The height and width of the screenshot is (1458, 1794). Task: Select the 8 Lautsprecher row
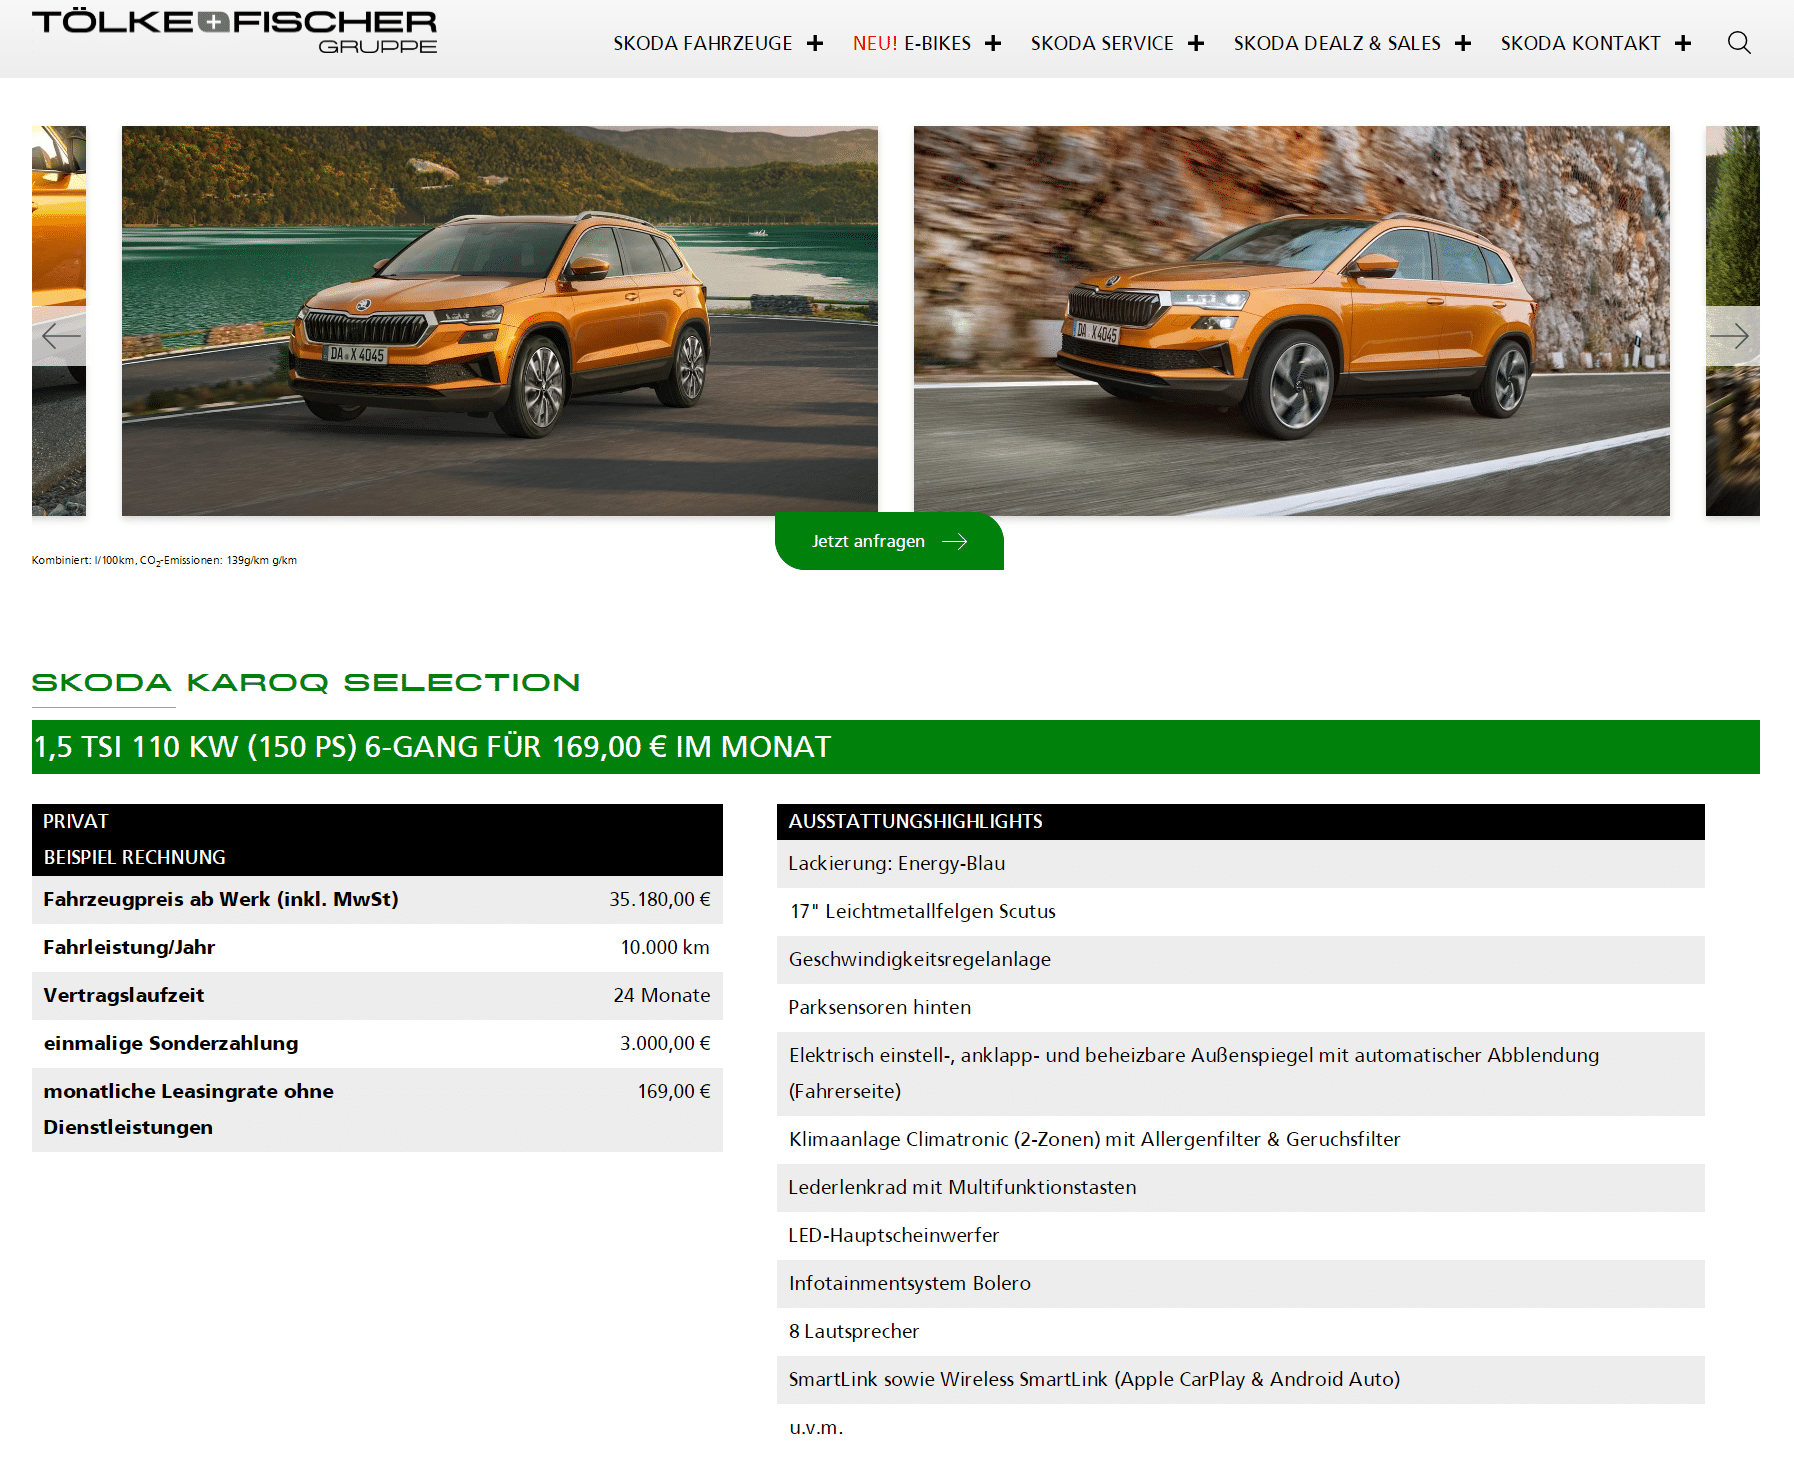(1241, 1331)
